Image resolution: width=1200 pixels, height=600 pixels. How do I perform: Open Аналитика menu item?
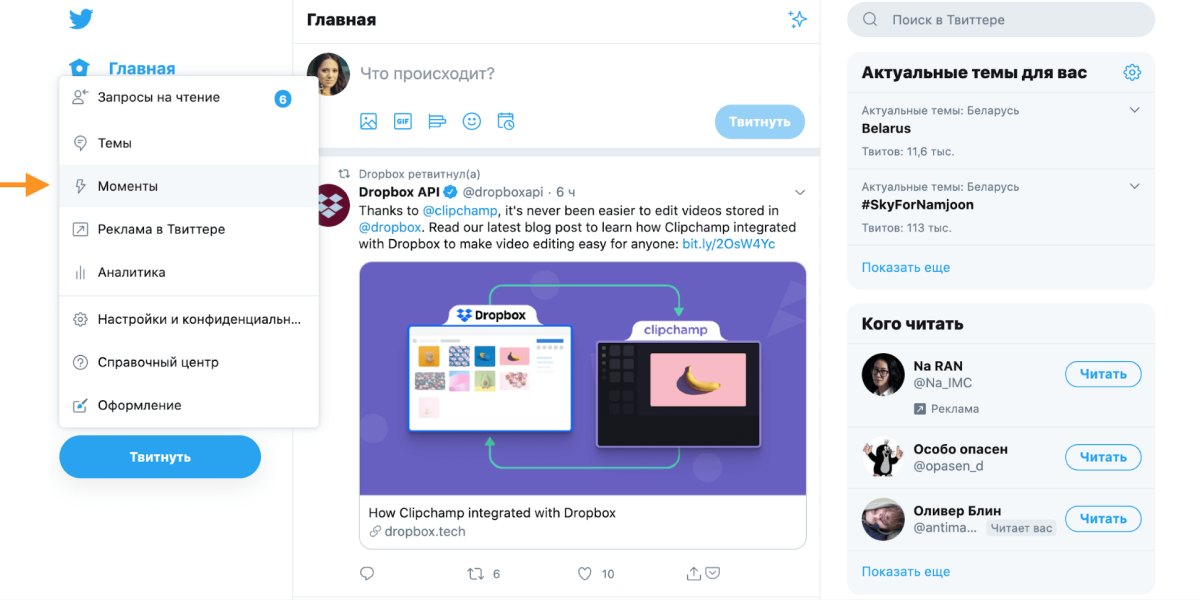click(x=131, y=272)
